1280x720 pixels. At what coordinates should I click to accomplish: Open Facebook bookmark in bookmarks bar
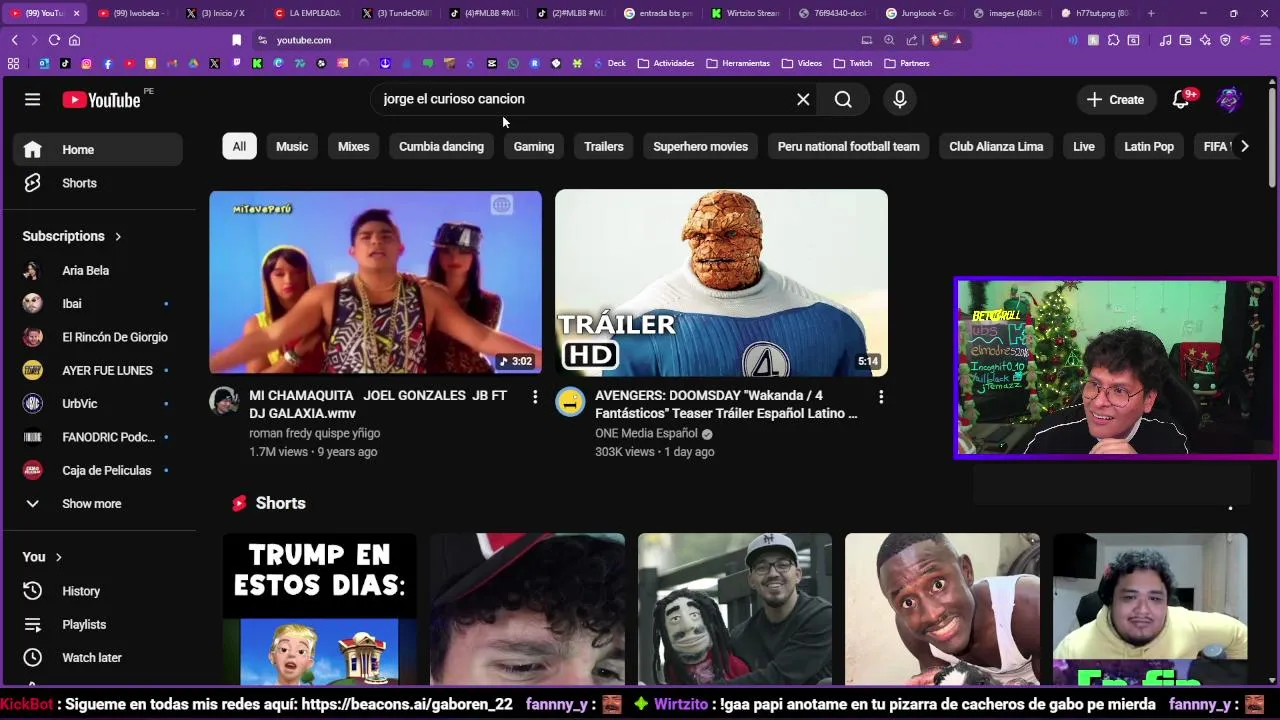point(108,63)
